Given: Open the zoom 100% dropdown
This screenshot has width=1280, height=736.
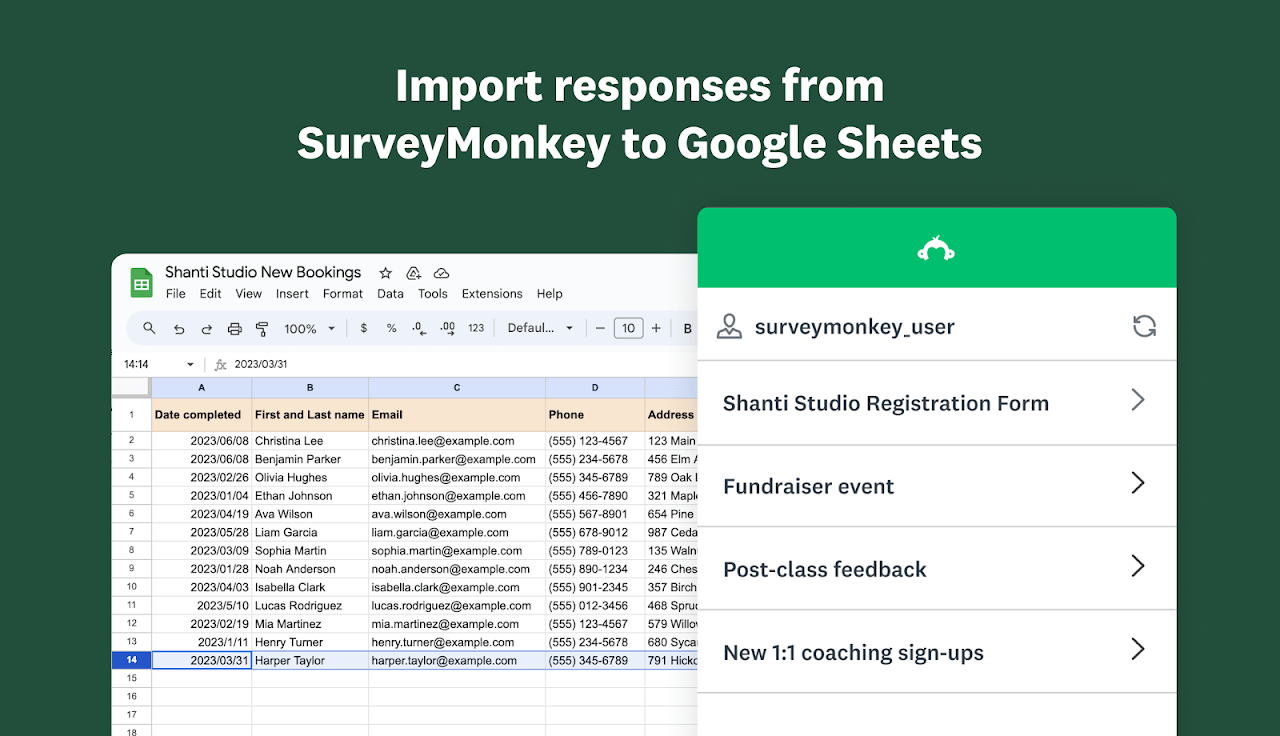Looking at the screenshot, I should coord(309,328).
